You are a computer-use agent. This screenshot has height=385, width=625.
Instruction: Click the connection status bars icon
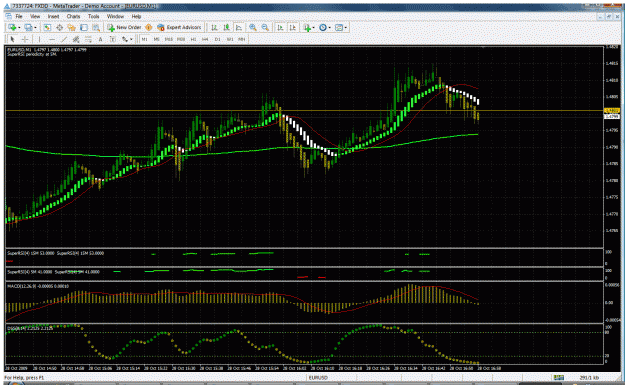click(x=559, y=377)
